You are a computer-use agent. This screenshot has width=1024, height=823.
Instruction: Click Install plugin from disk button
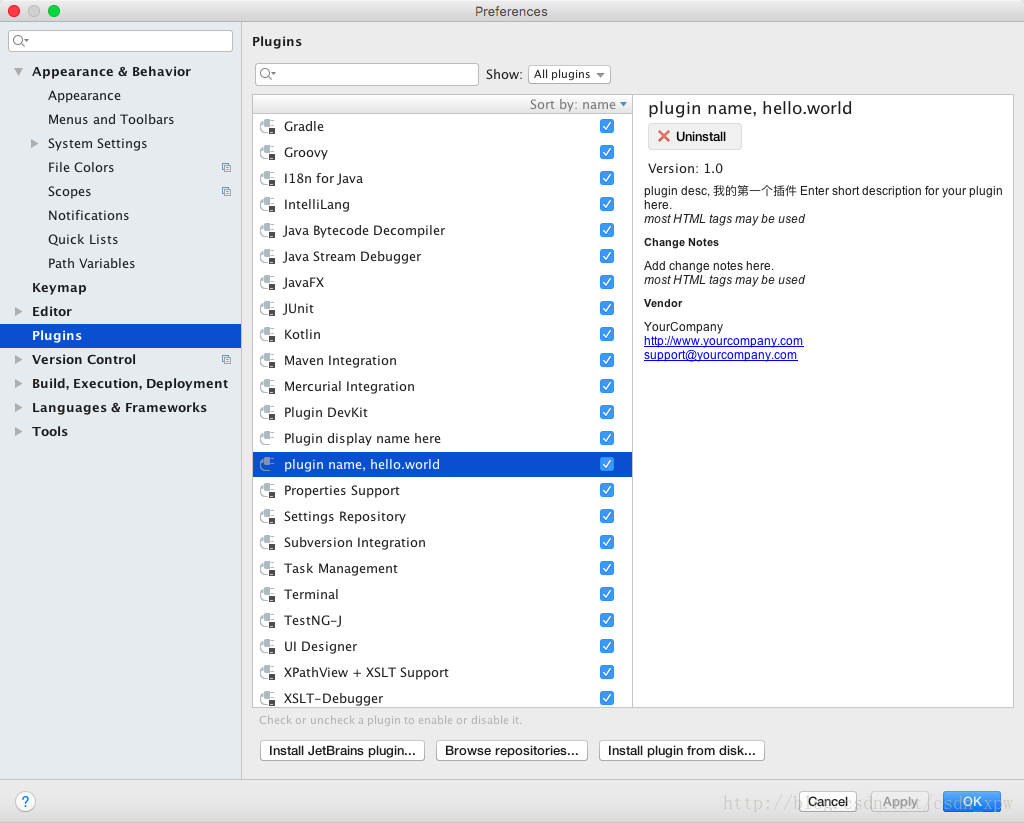click(682, 750)
